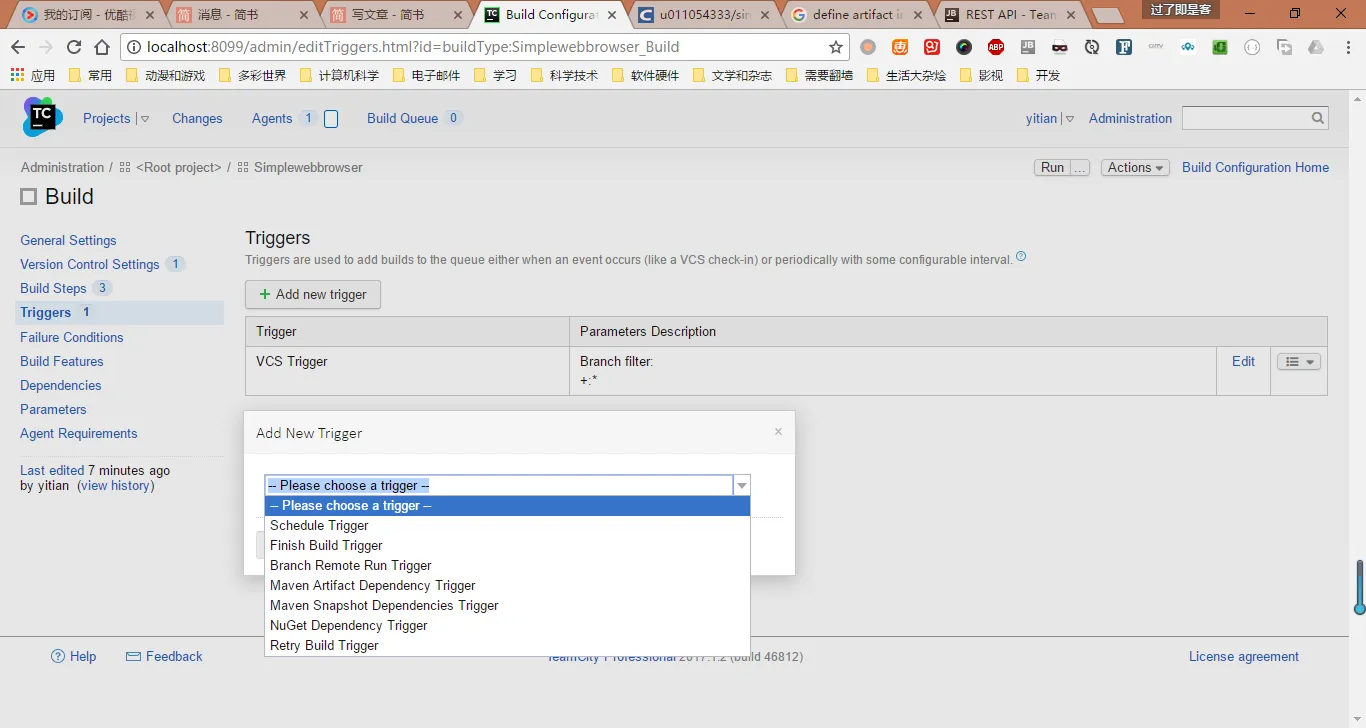Open the Administration link in header

point(1130,118)
